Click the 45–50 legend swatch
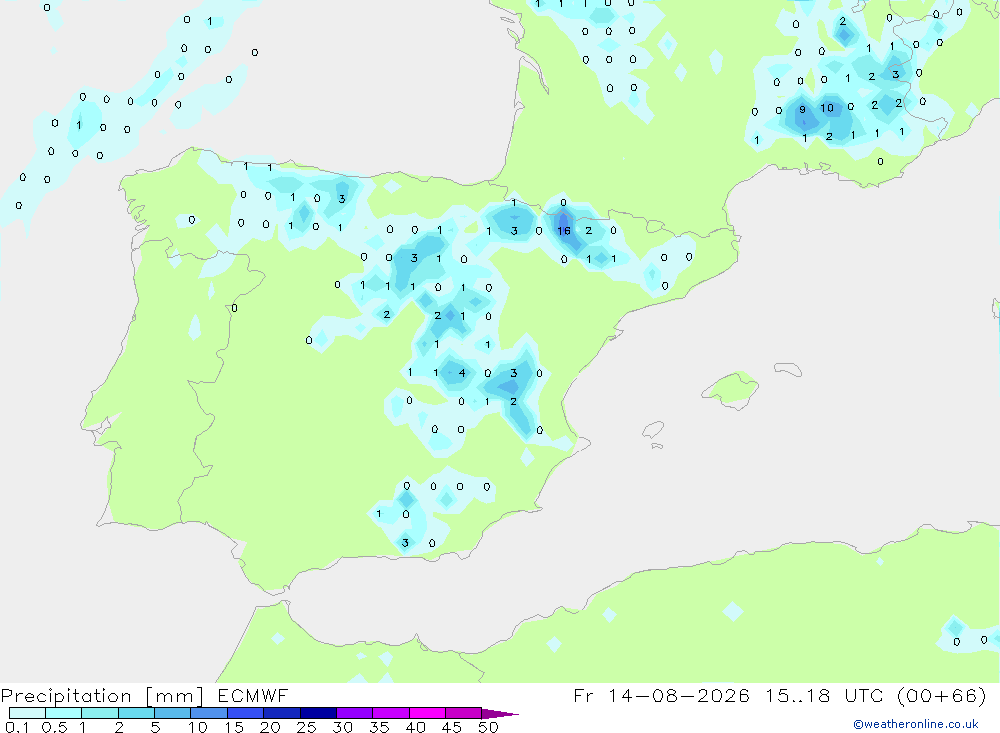 464,713
